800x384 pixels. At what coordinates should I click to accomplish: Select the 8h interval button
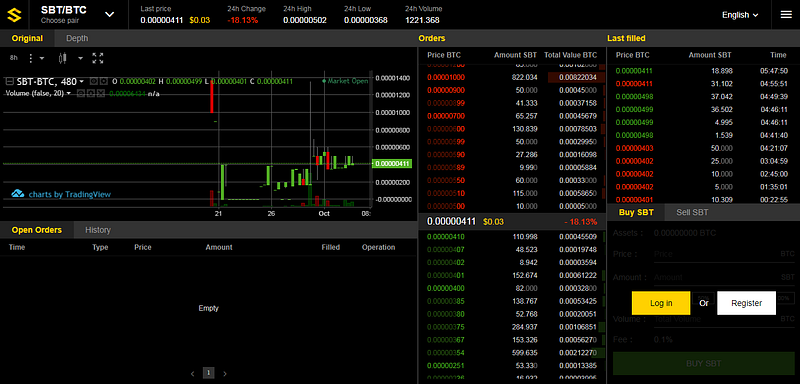click(13, 58)
